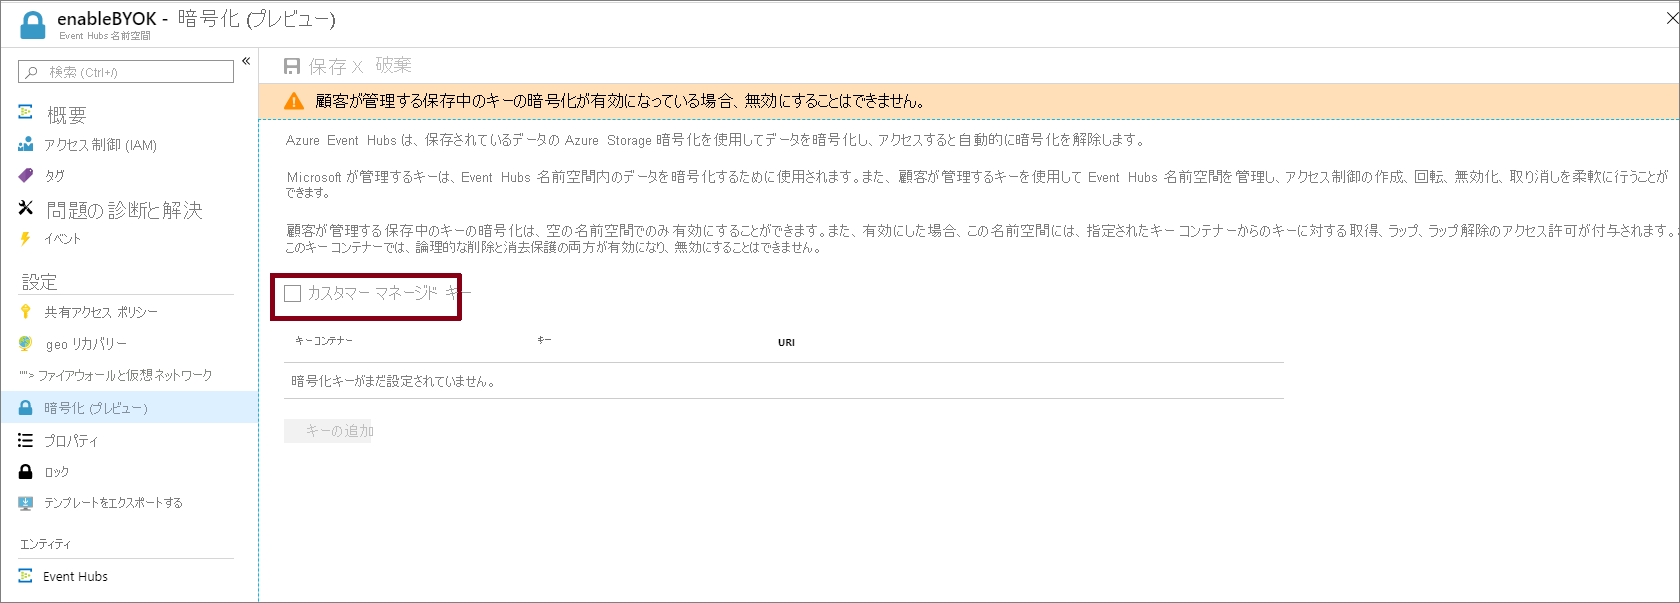The image size is (1680, 603).
Task: Click the 共有アクセス ポリシー key icon
Action: click(x=26, y=312)
